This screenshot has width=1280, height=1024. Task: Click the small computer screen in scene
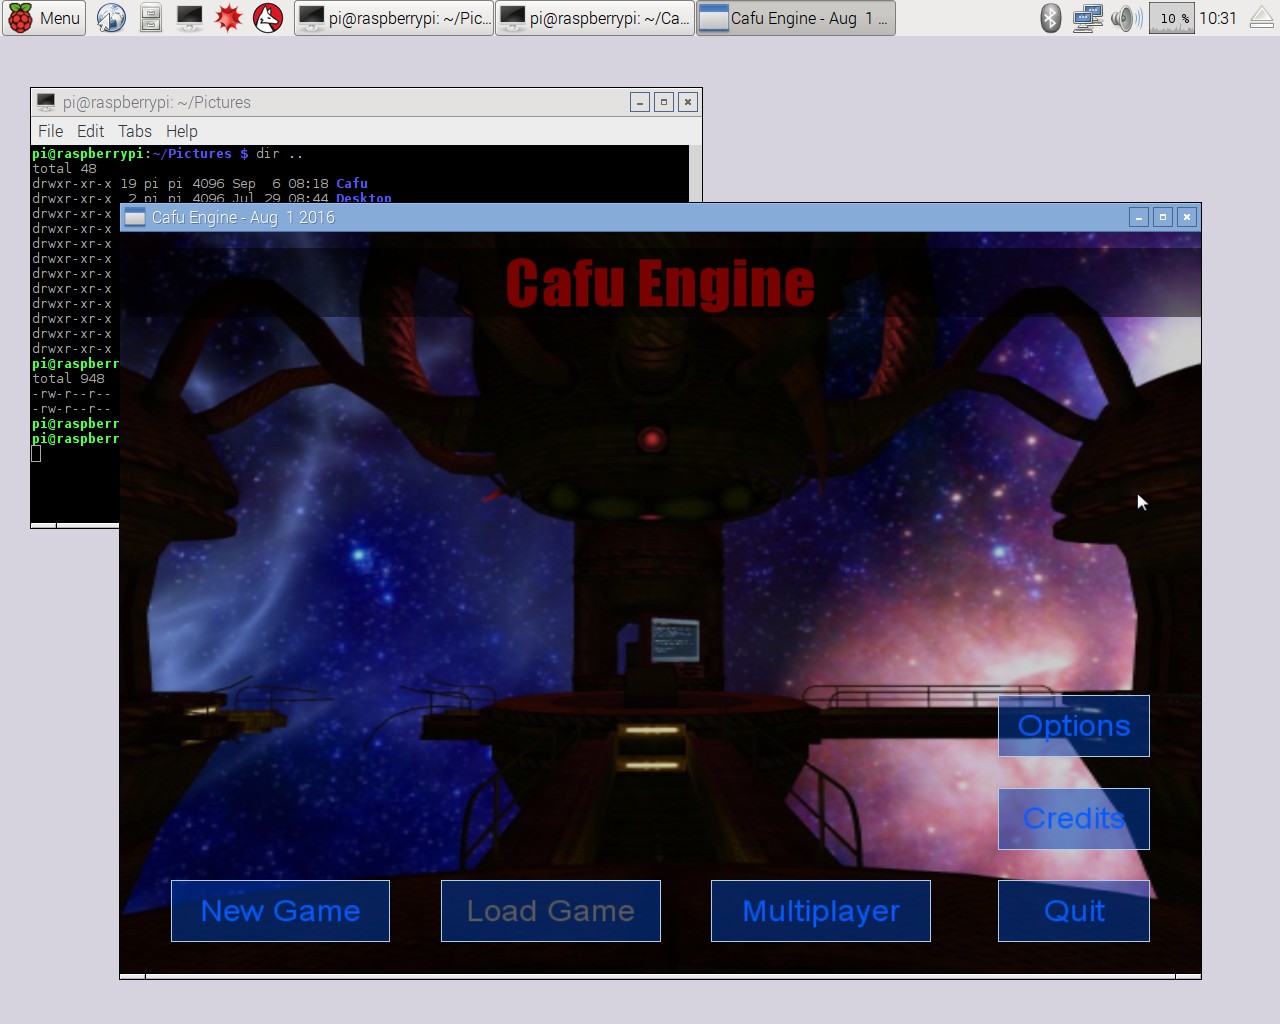[674, 640]
